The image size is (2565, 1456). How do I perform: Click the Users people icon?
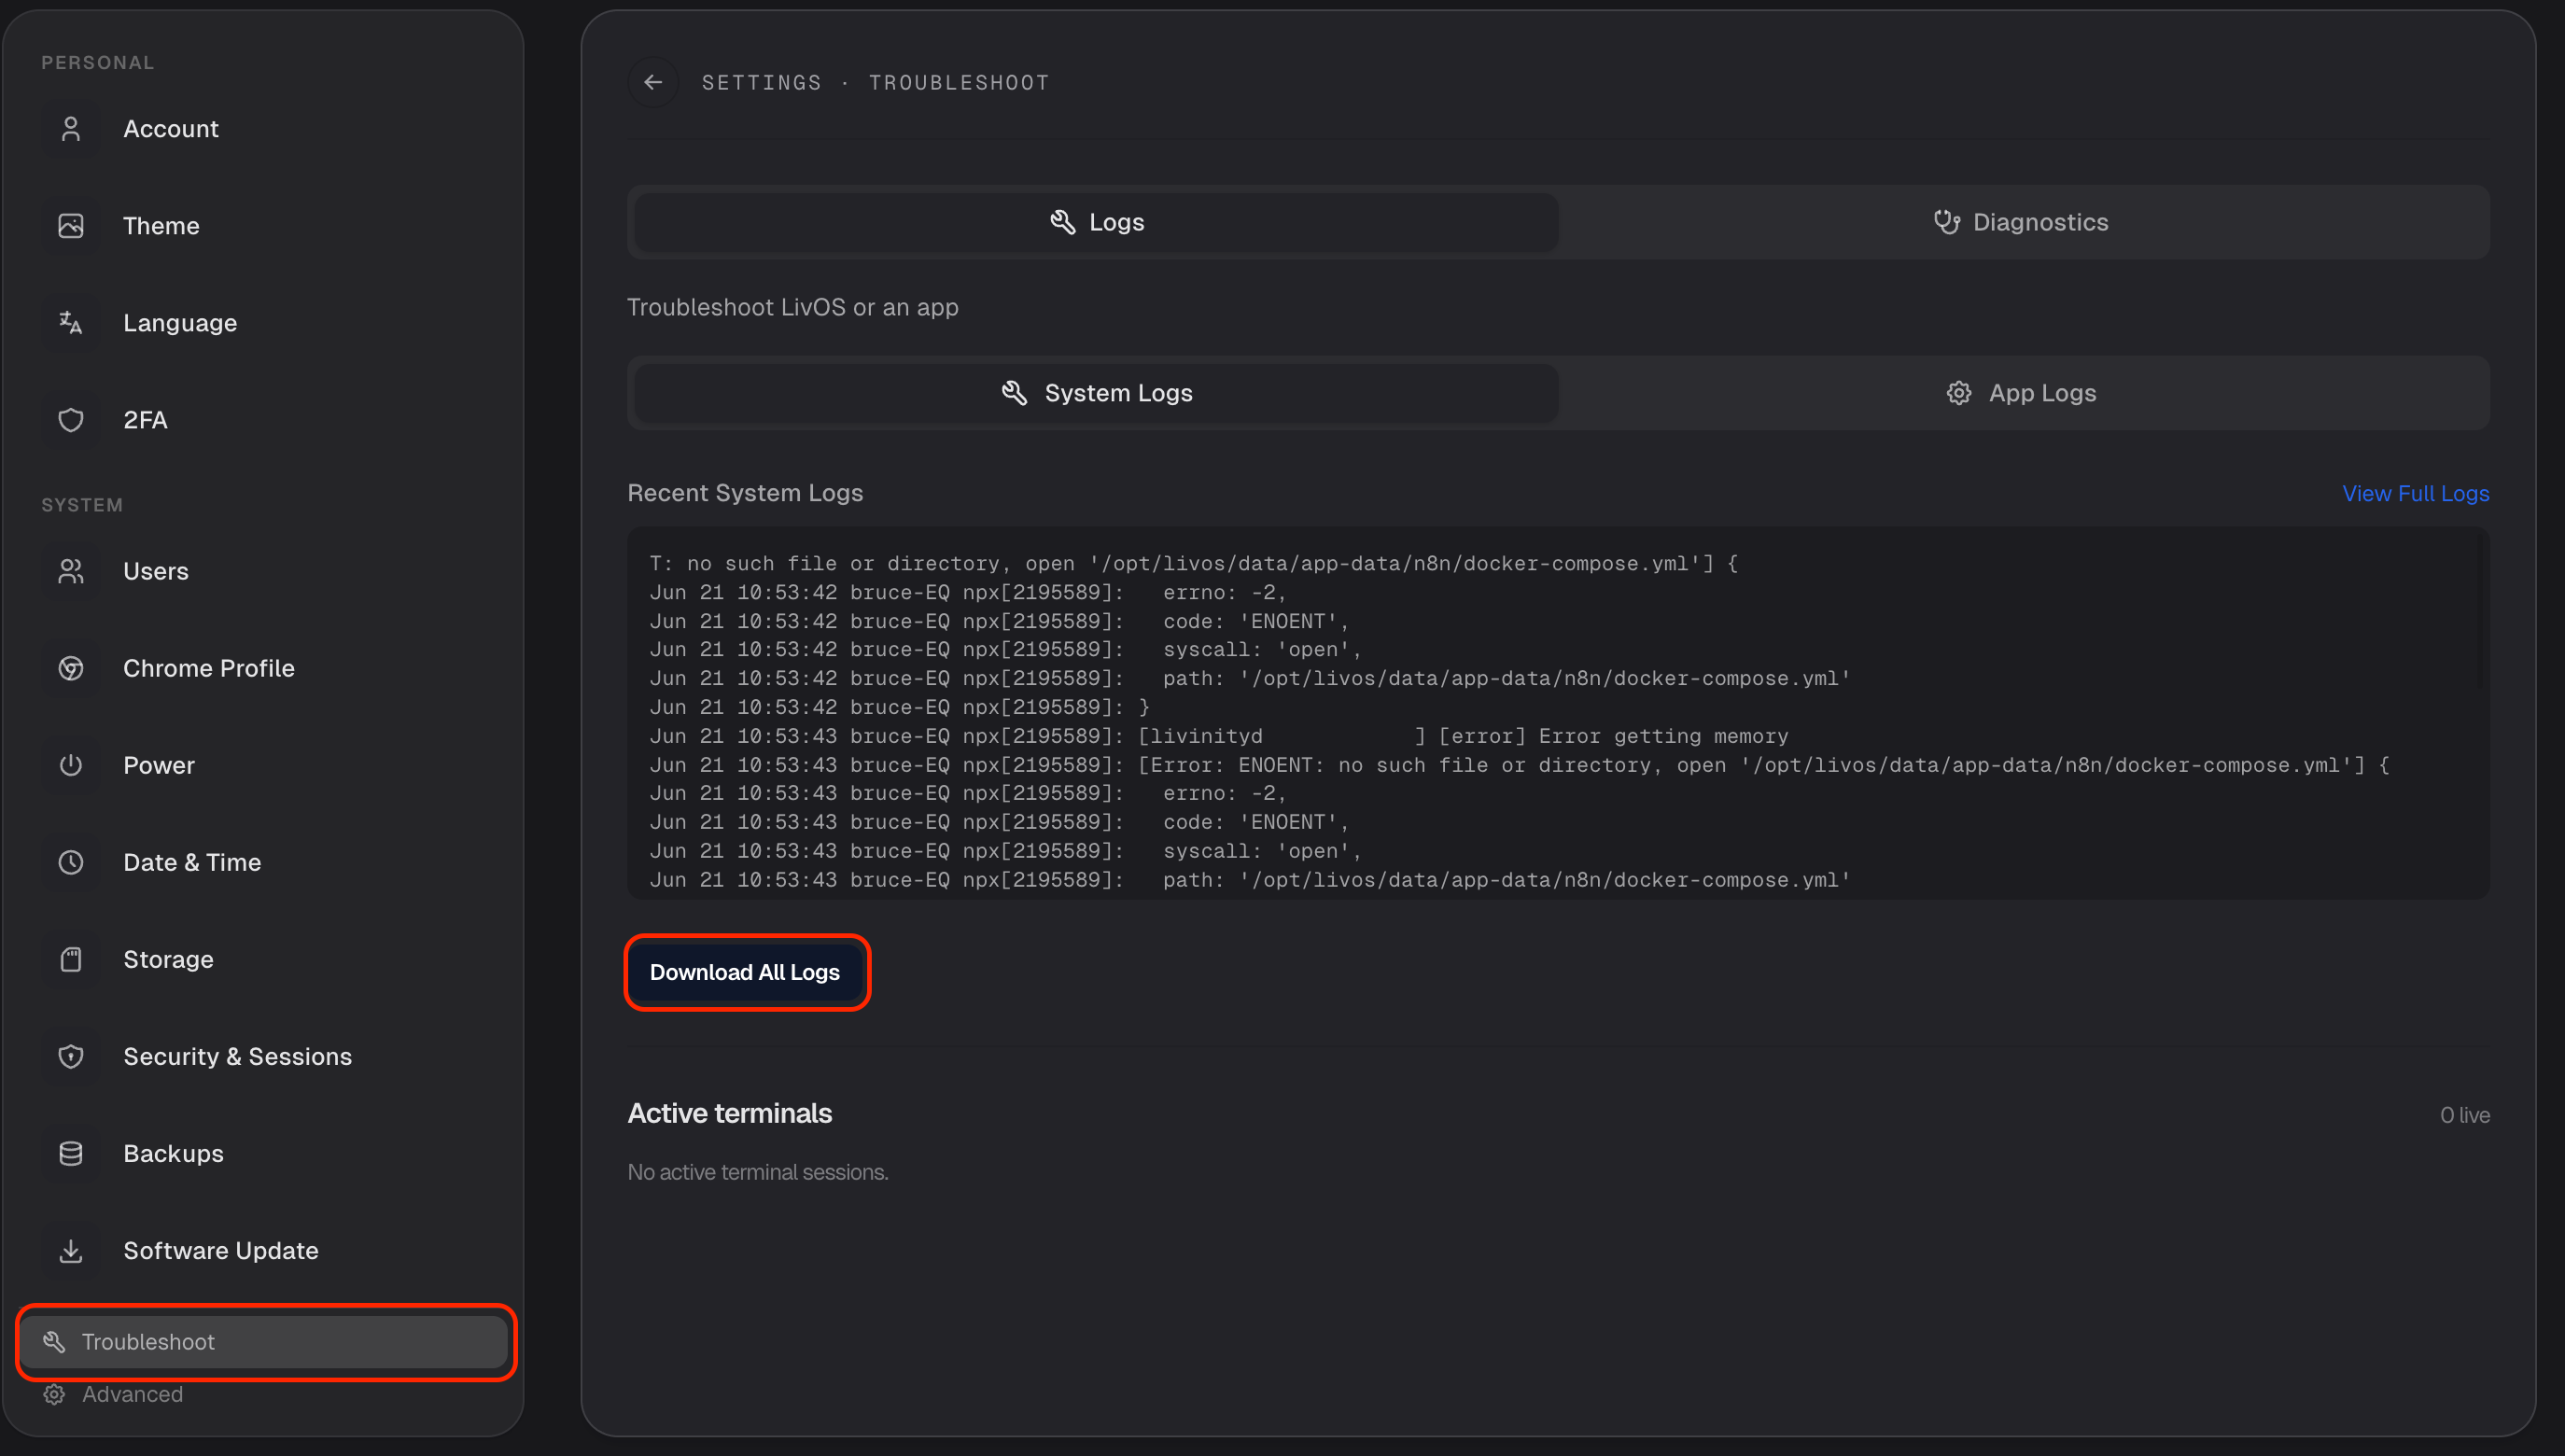coord(71,571)
